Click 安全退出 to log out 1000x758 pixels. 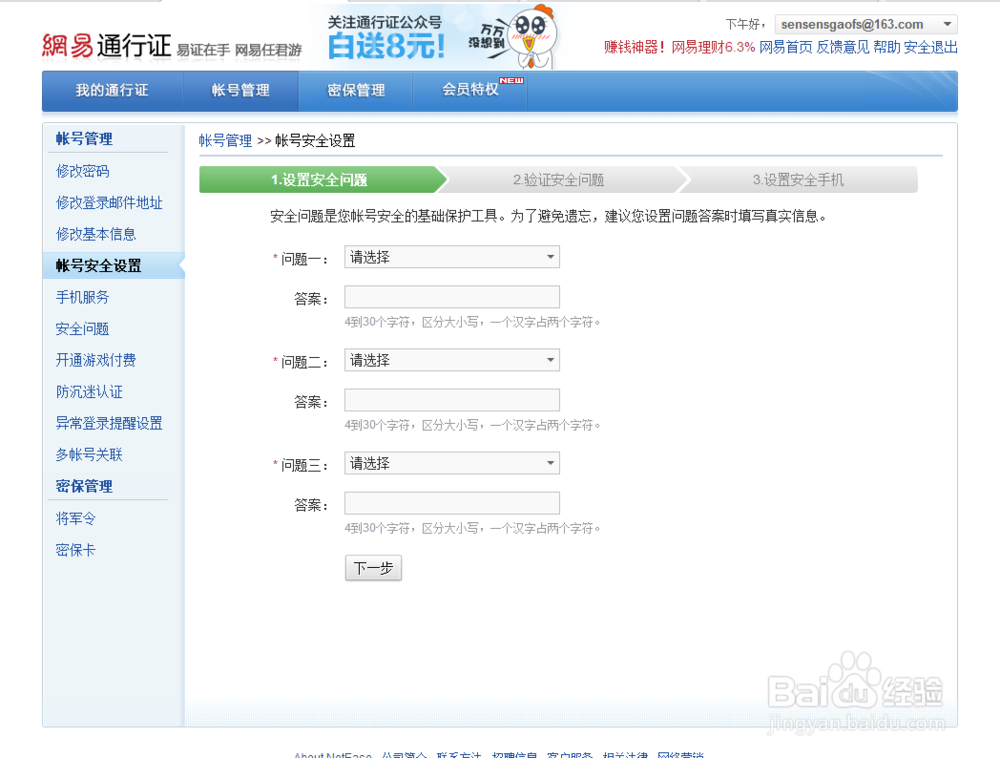coord(929,47)
